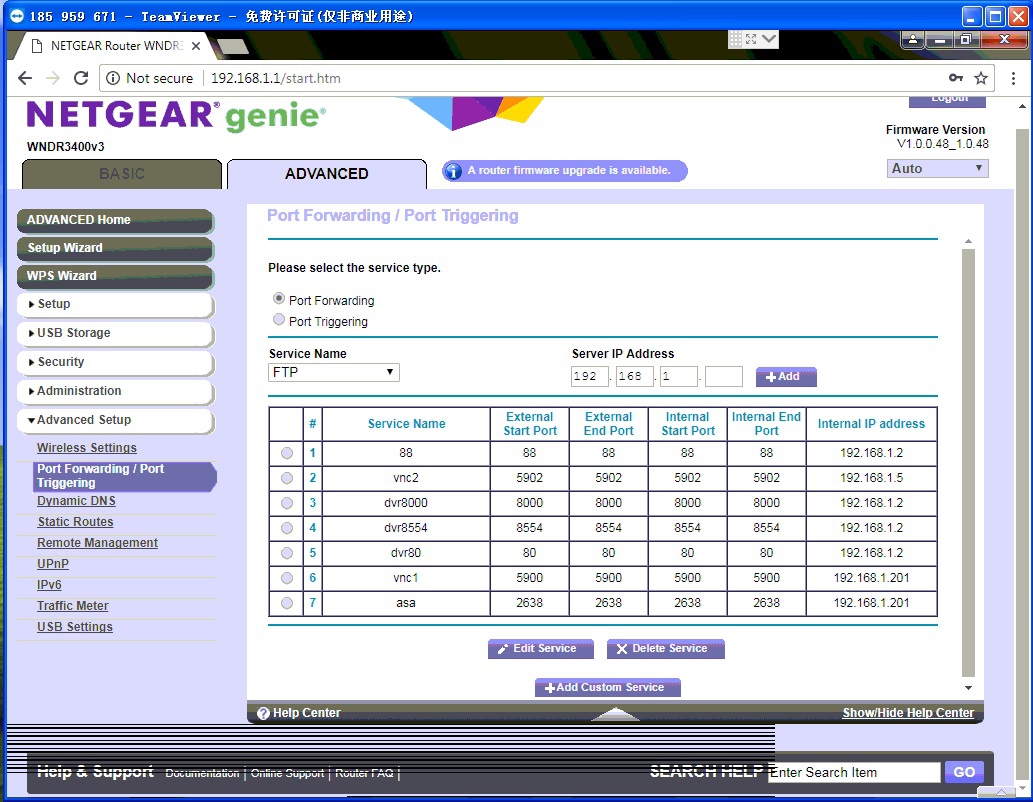The height and width of the screenshot is (802, 1033).
Task: Open the Traffic Meter link
Action: point(72,606)
